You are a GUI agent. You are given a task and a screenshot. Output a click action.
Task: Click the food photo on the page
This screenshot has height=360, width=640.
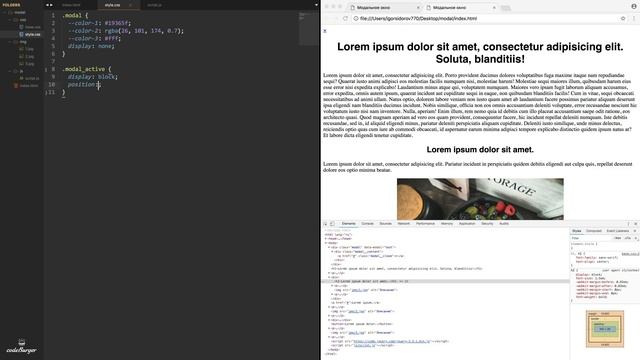tap(480, 199)
